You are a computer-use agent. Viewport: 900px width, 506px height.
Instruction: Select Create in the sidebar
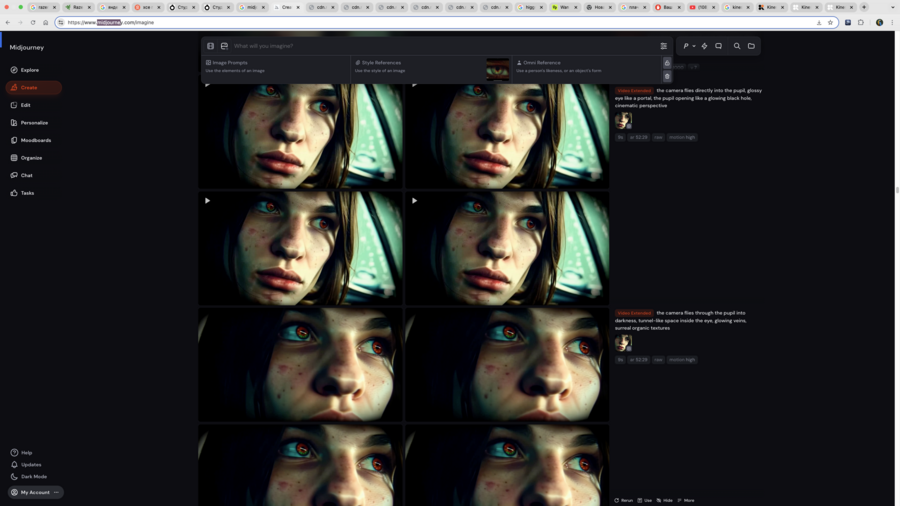tap(33, 88)
